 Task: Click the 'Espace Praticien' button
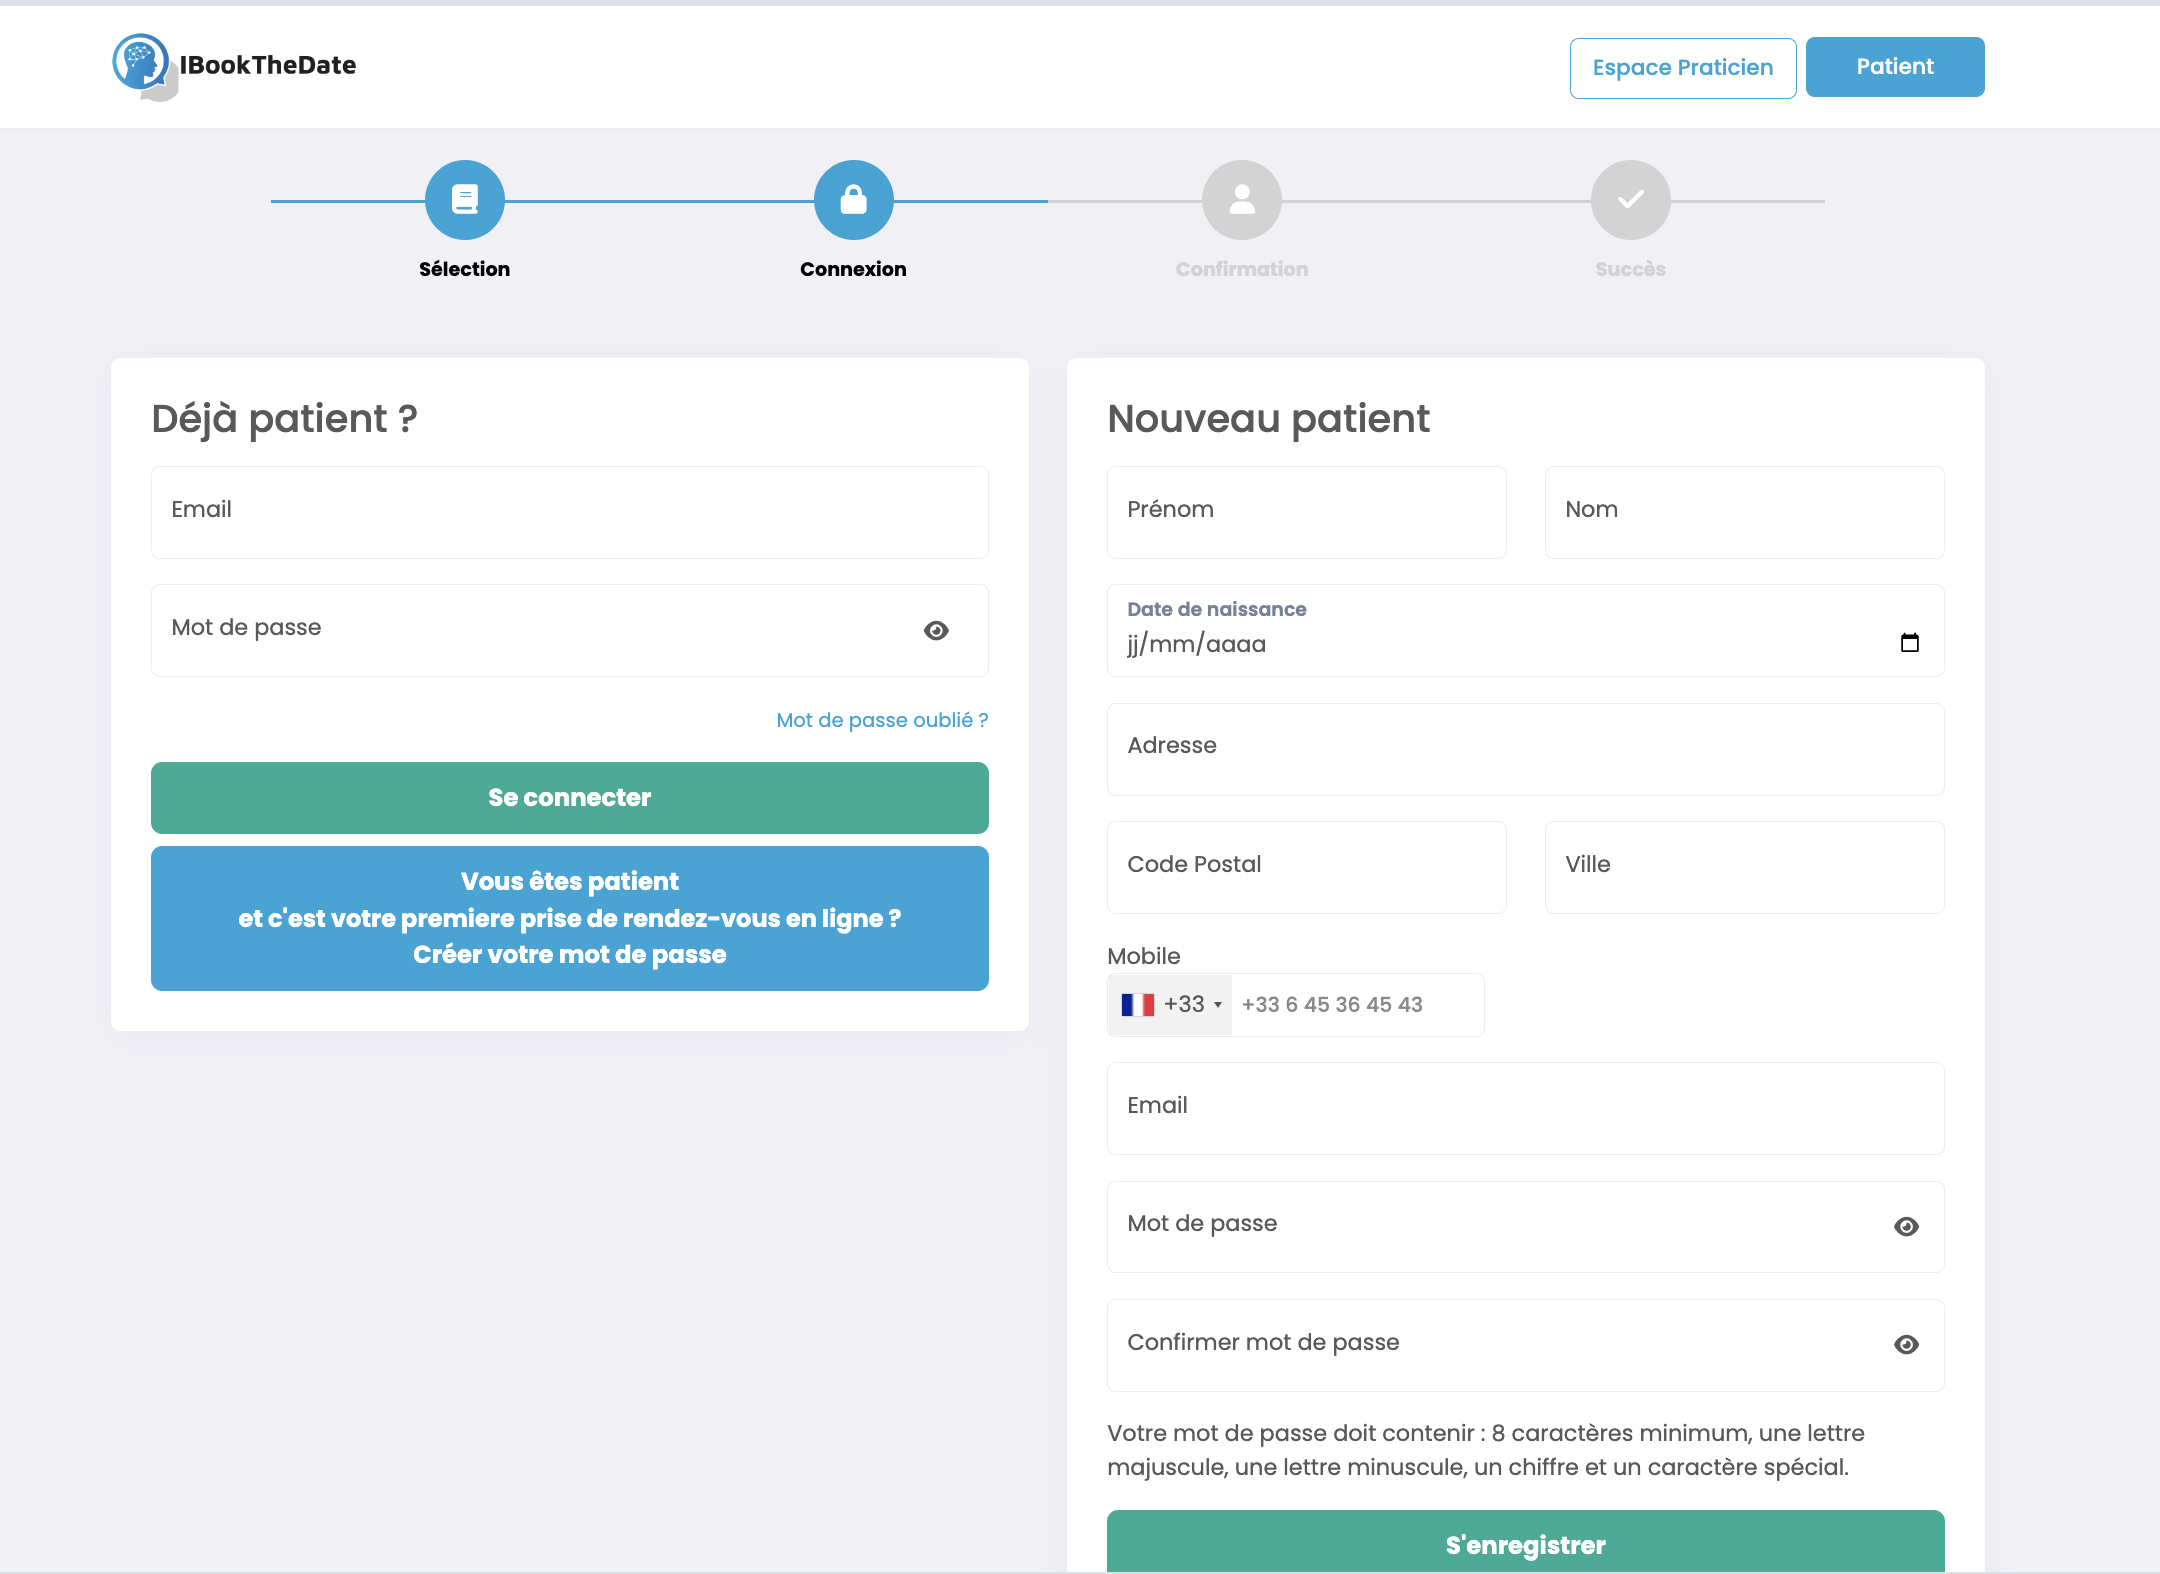point(1680,67)
